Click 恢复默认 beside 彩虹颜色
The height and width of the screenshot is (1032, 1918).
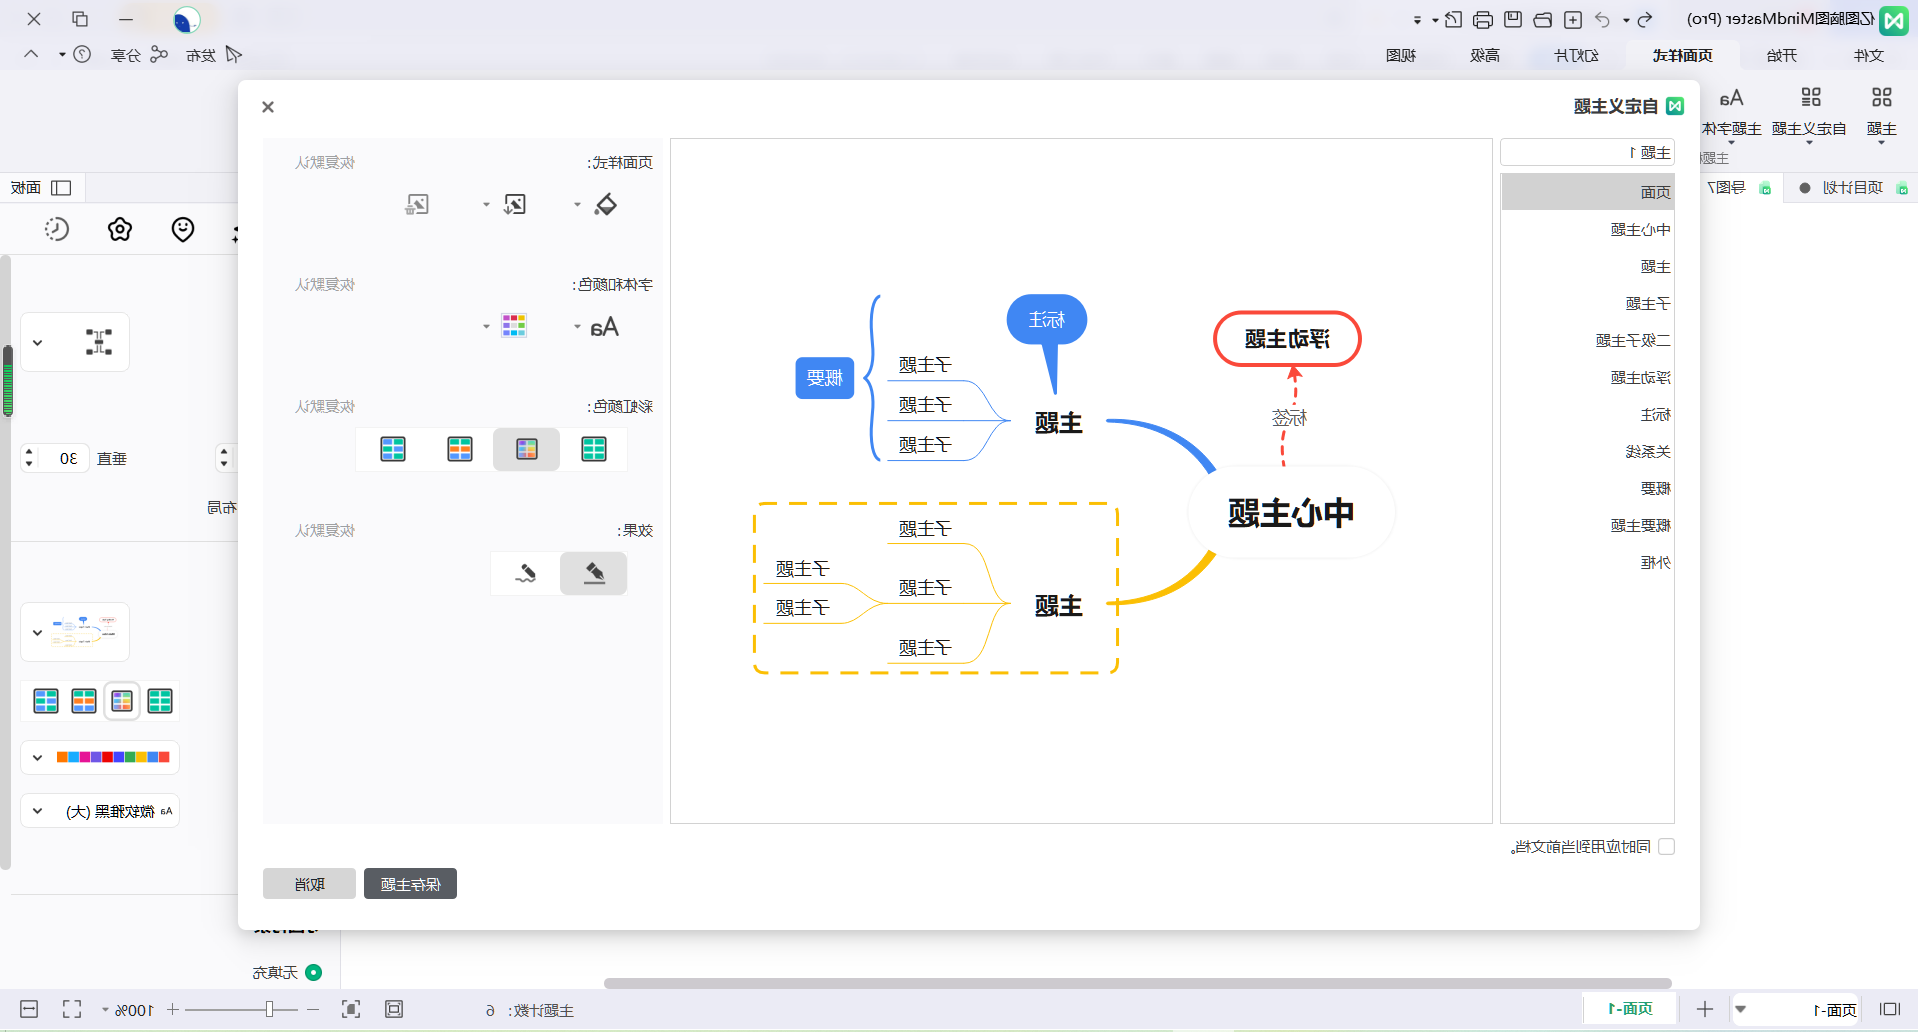coord(325,407)
